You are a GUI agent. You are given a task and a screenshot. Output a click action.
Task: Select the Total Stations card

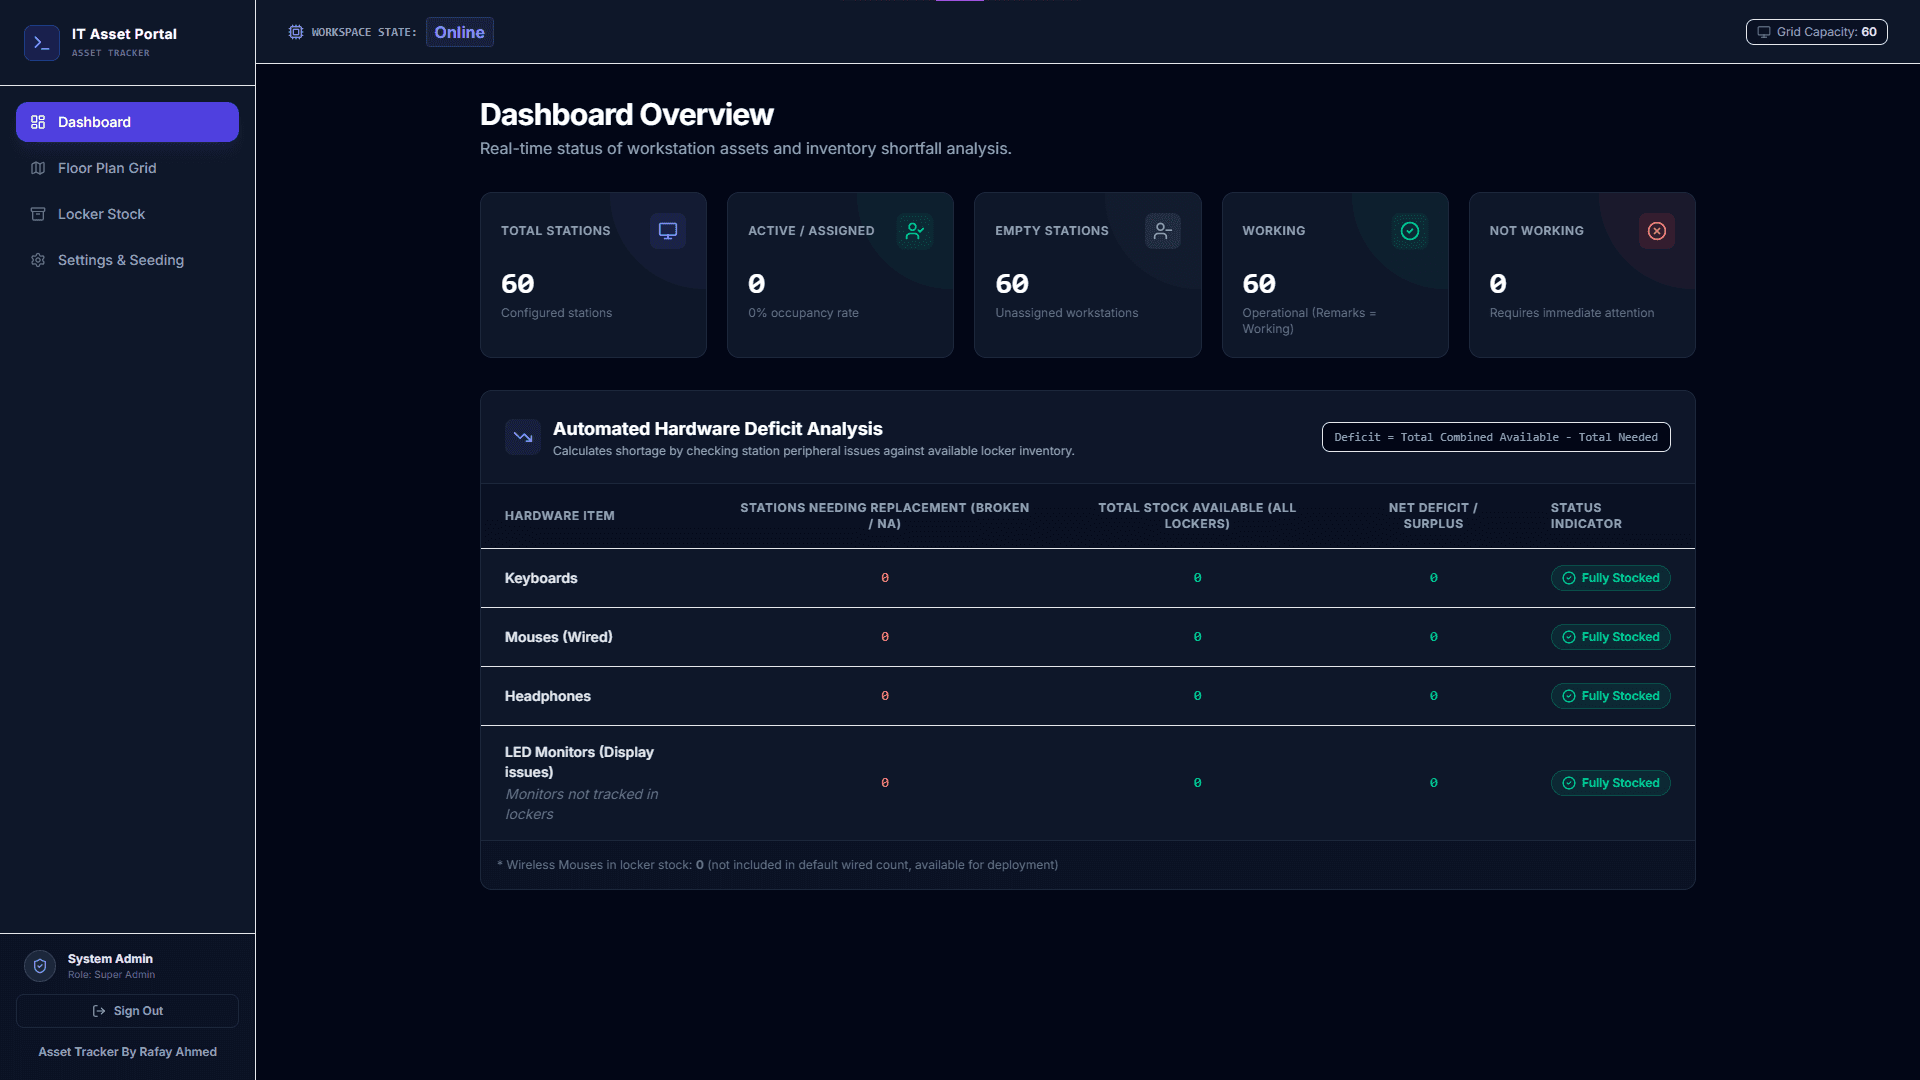(593, 275)
